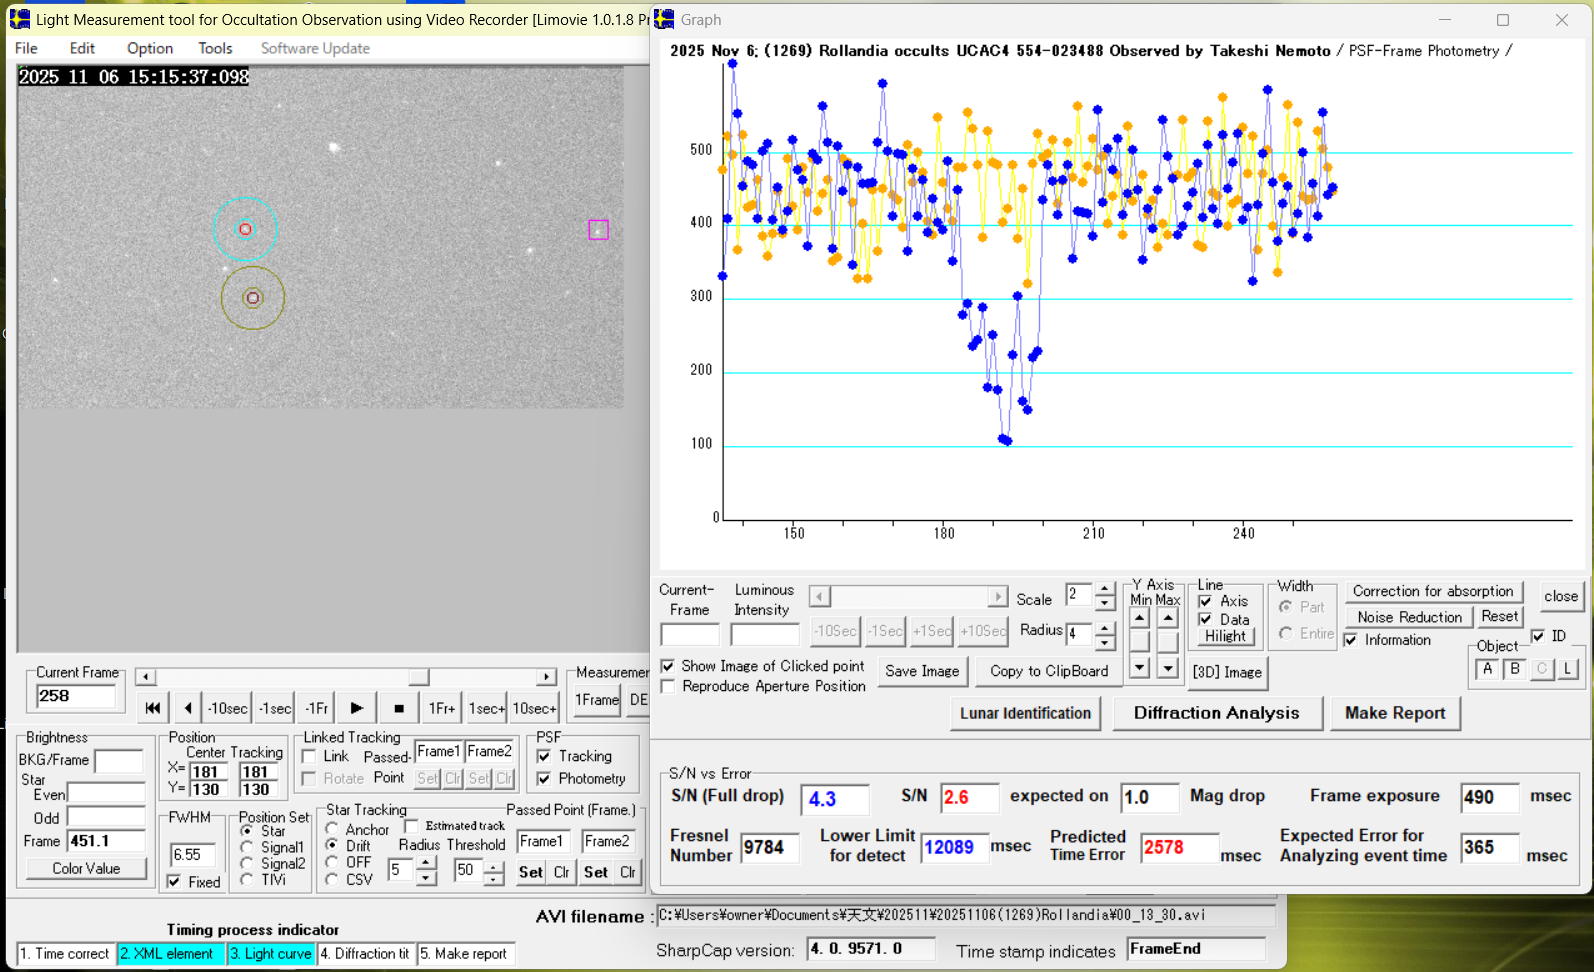Image resolution: width=1594 pixels, height=972 pixels.
Task: Stop video playback with the stop button
Action: 399,708
